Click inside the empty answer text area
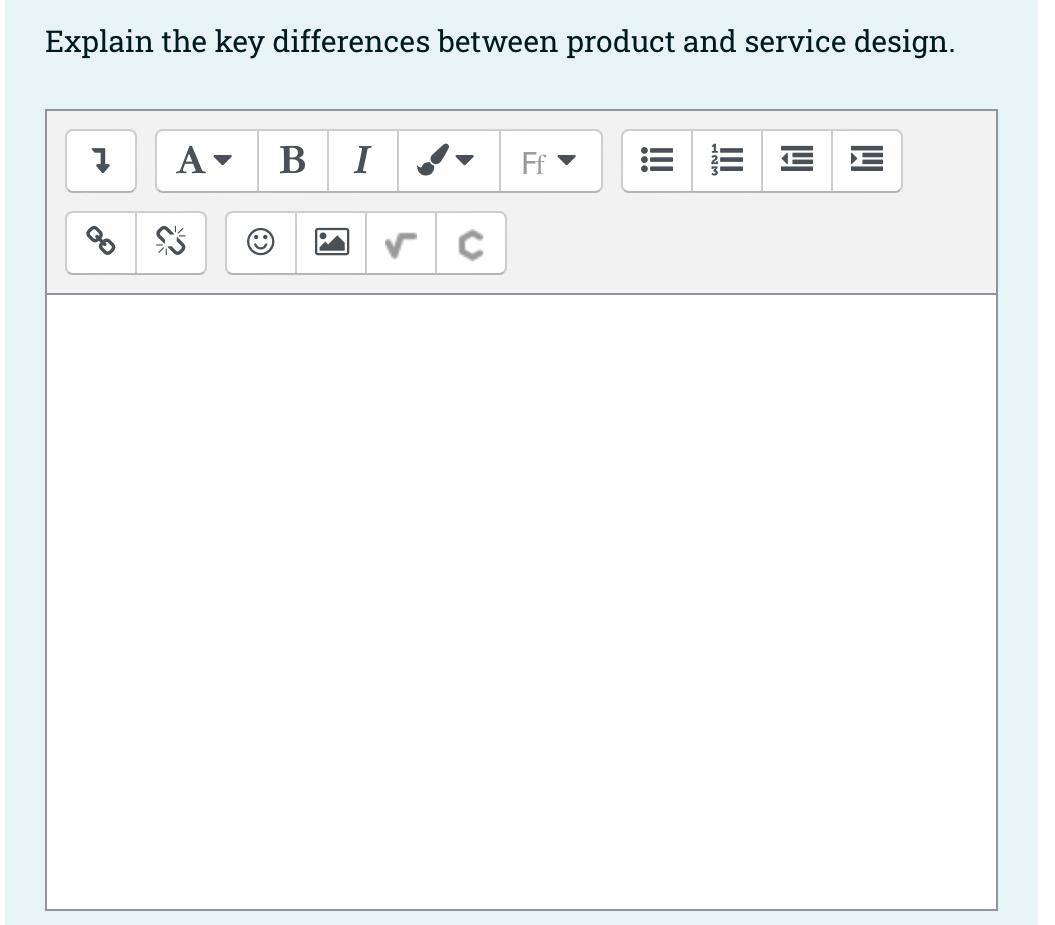 (x=520, y=600)
